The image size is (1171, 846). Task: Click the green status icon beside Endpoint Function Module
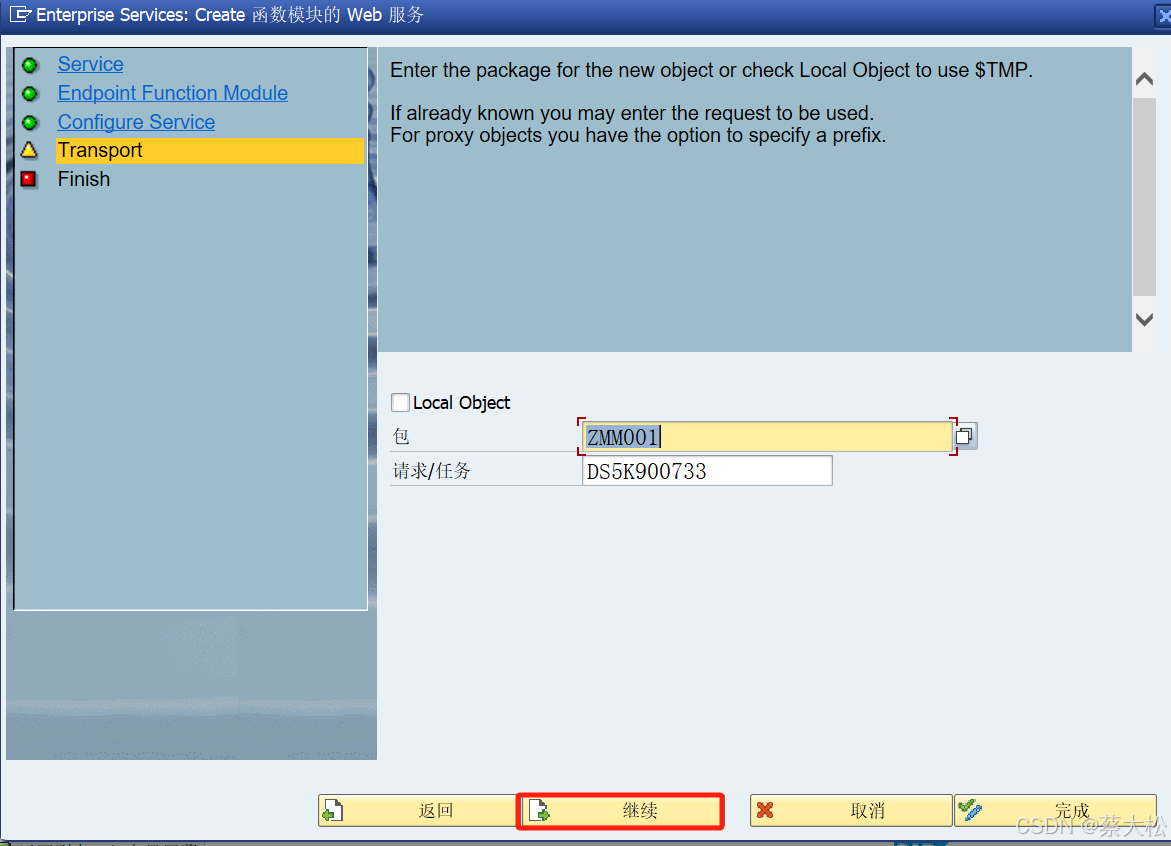point(31,93)
